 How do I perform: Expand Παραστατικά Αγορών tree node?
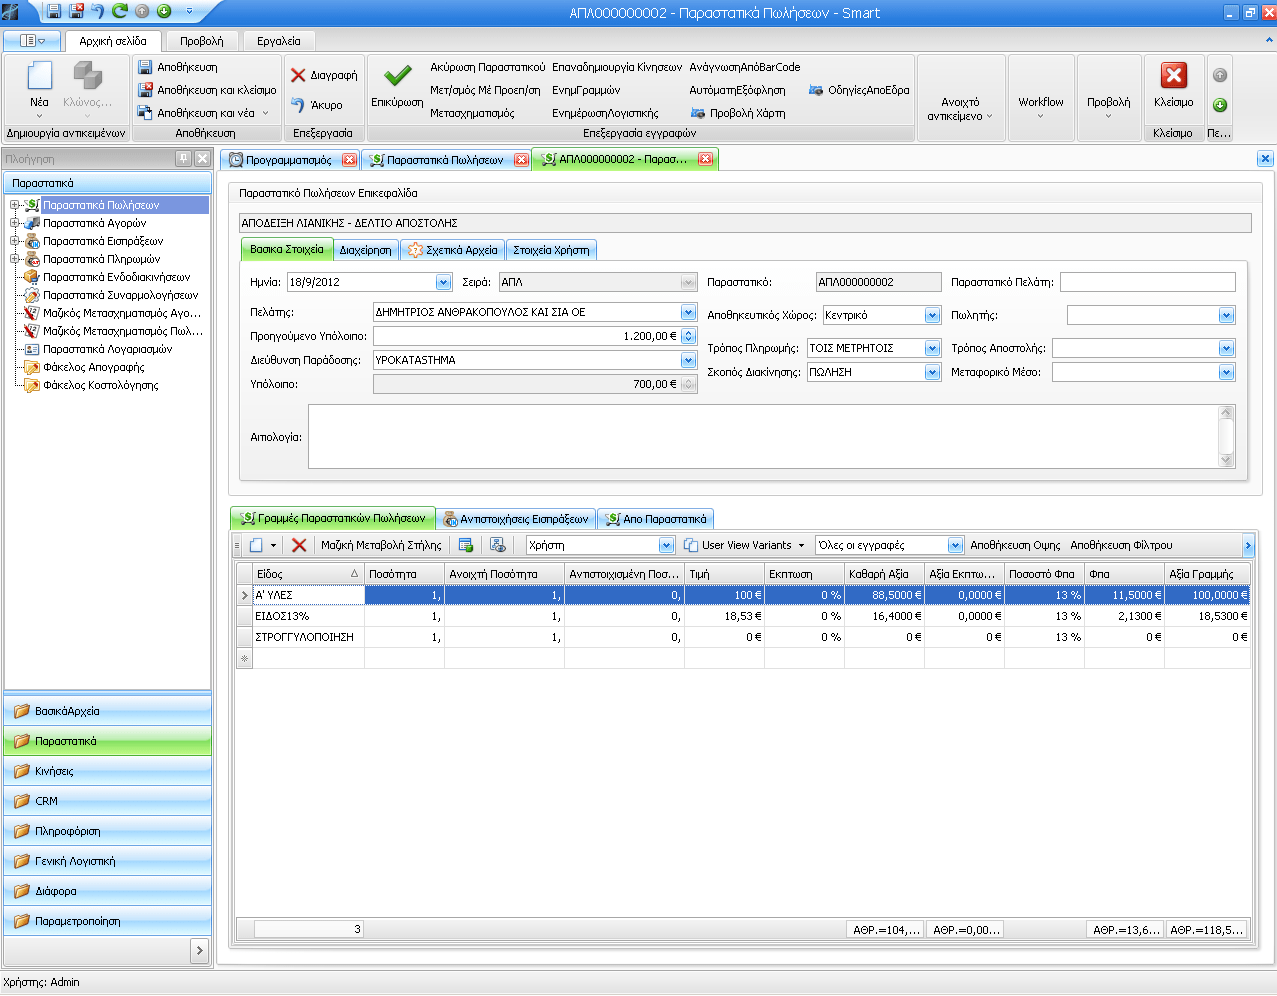[15, 223]
